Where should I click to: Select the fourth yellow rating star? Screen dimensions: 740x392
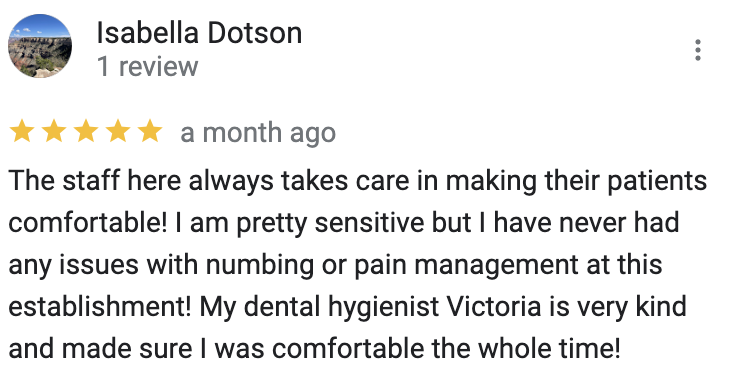pos(118,131)
